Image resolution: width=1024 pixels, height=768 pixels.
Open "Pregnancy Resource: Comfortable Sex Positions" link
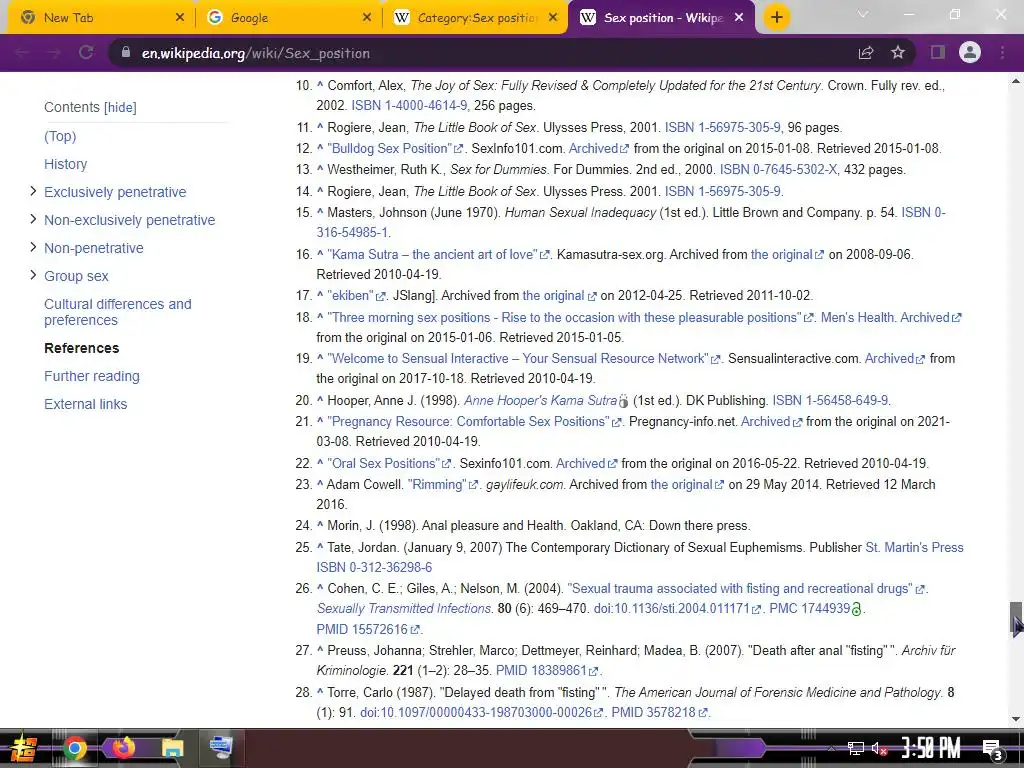[x=474, y=422]
